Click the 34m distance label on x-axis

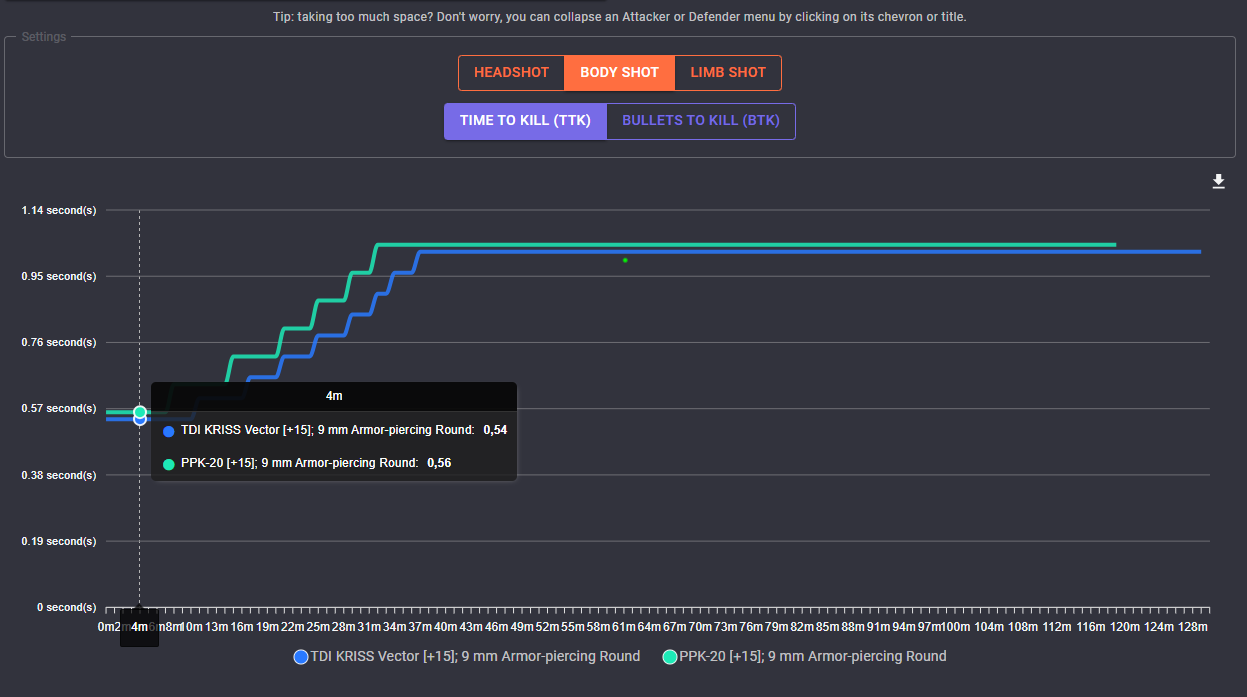click(395, 627)
